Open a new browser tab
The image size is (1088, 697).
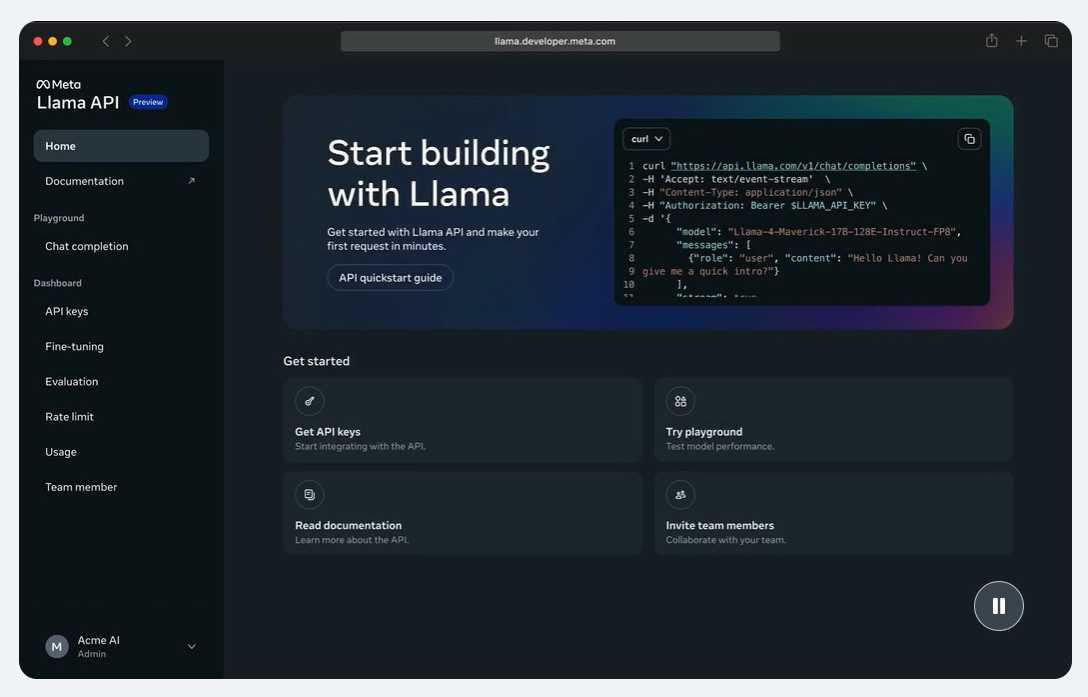pyautogui.click(x=1021, y=41)
